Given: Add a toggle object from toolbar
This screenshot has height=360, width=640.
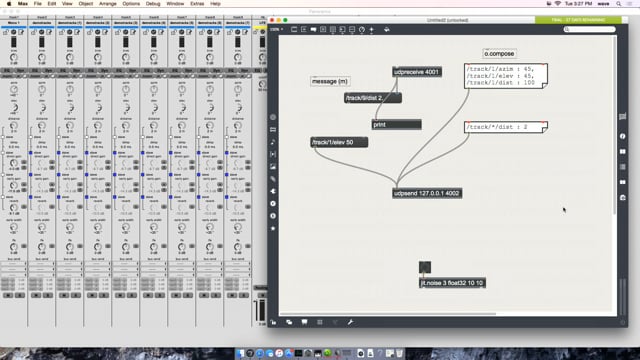Looking at the screenshot, I should point(323,29).
